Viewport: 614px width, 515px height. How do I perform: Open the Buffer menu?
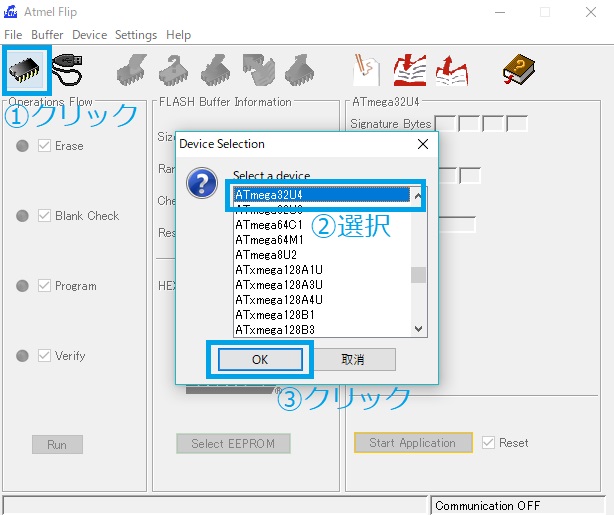coord(47,35)
